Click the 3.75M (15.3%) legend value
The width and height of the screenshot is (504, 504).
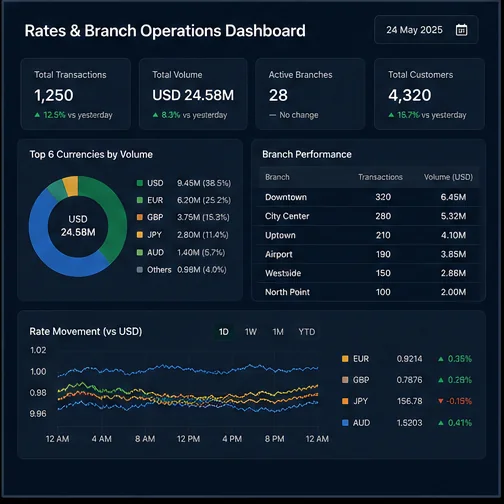click(x=203, y=217)
